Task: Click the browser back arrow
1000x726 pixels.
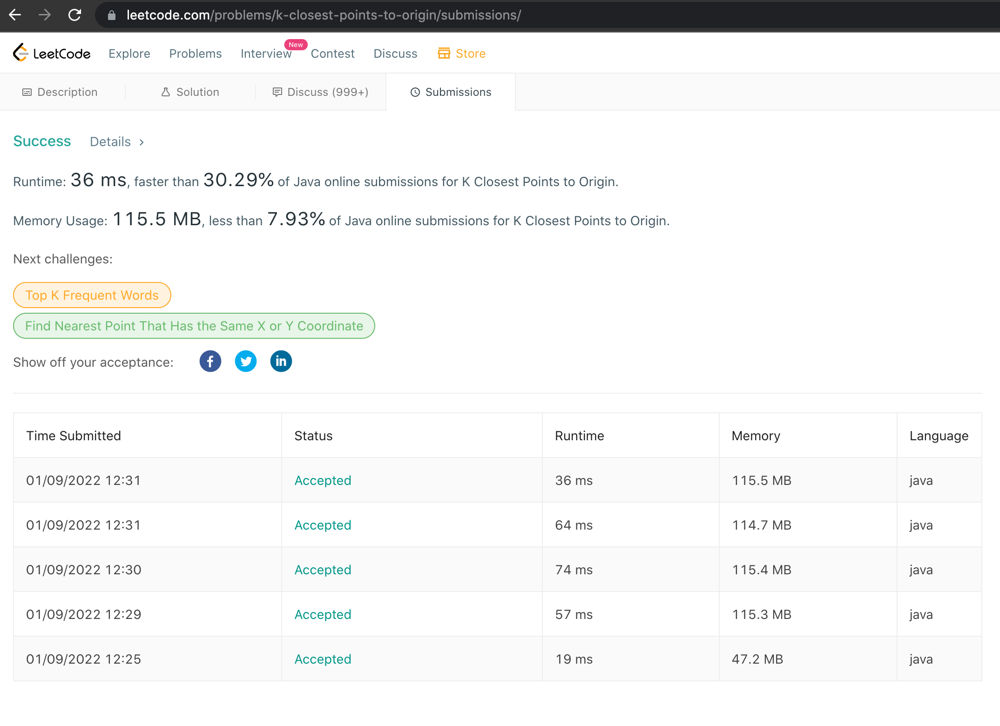Action: [x=15, y=15]
